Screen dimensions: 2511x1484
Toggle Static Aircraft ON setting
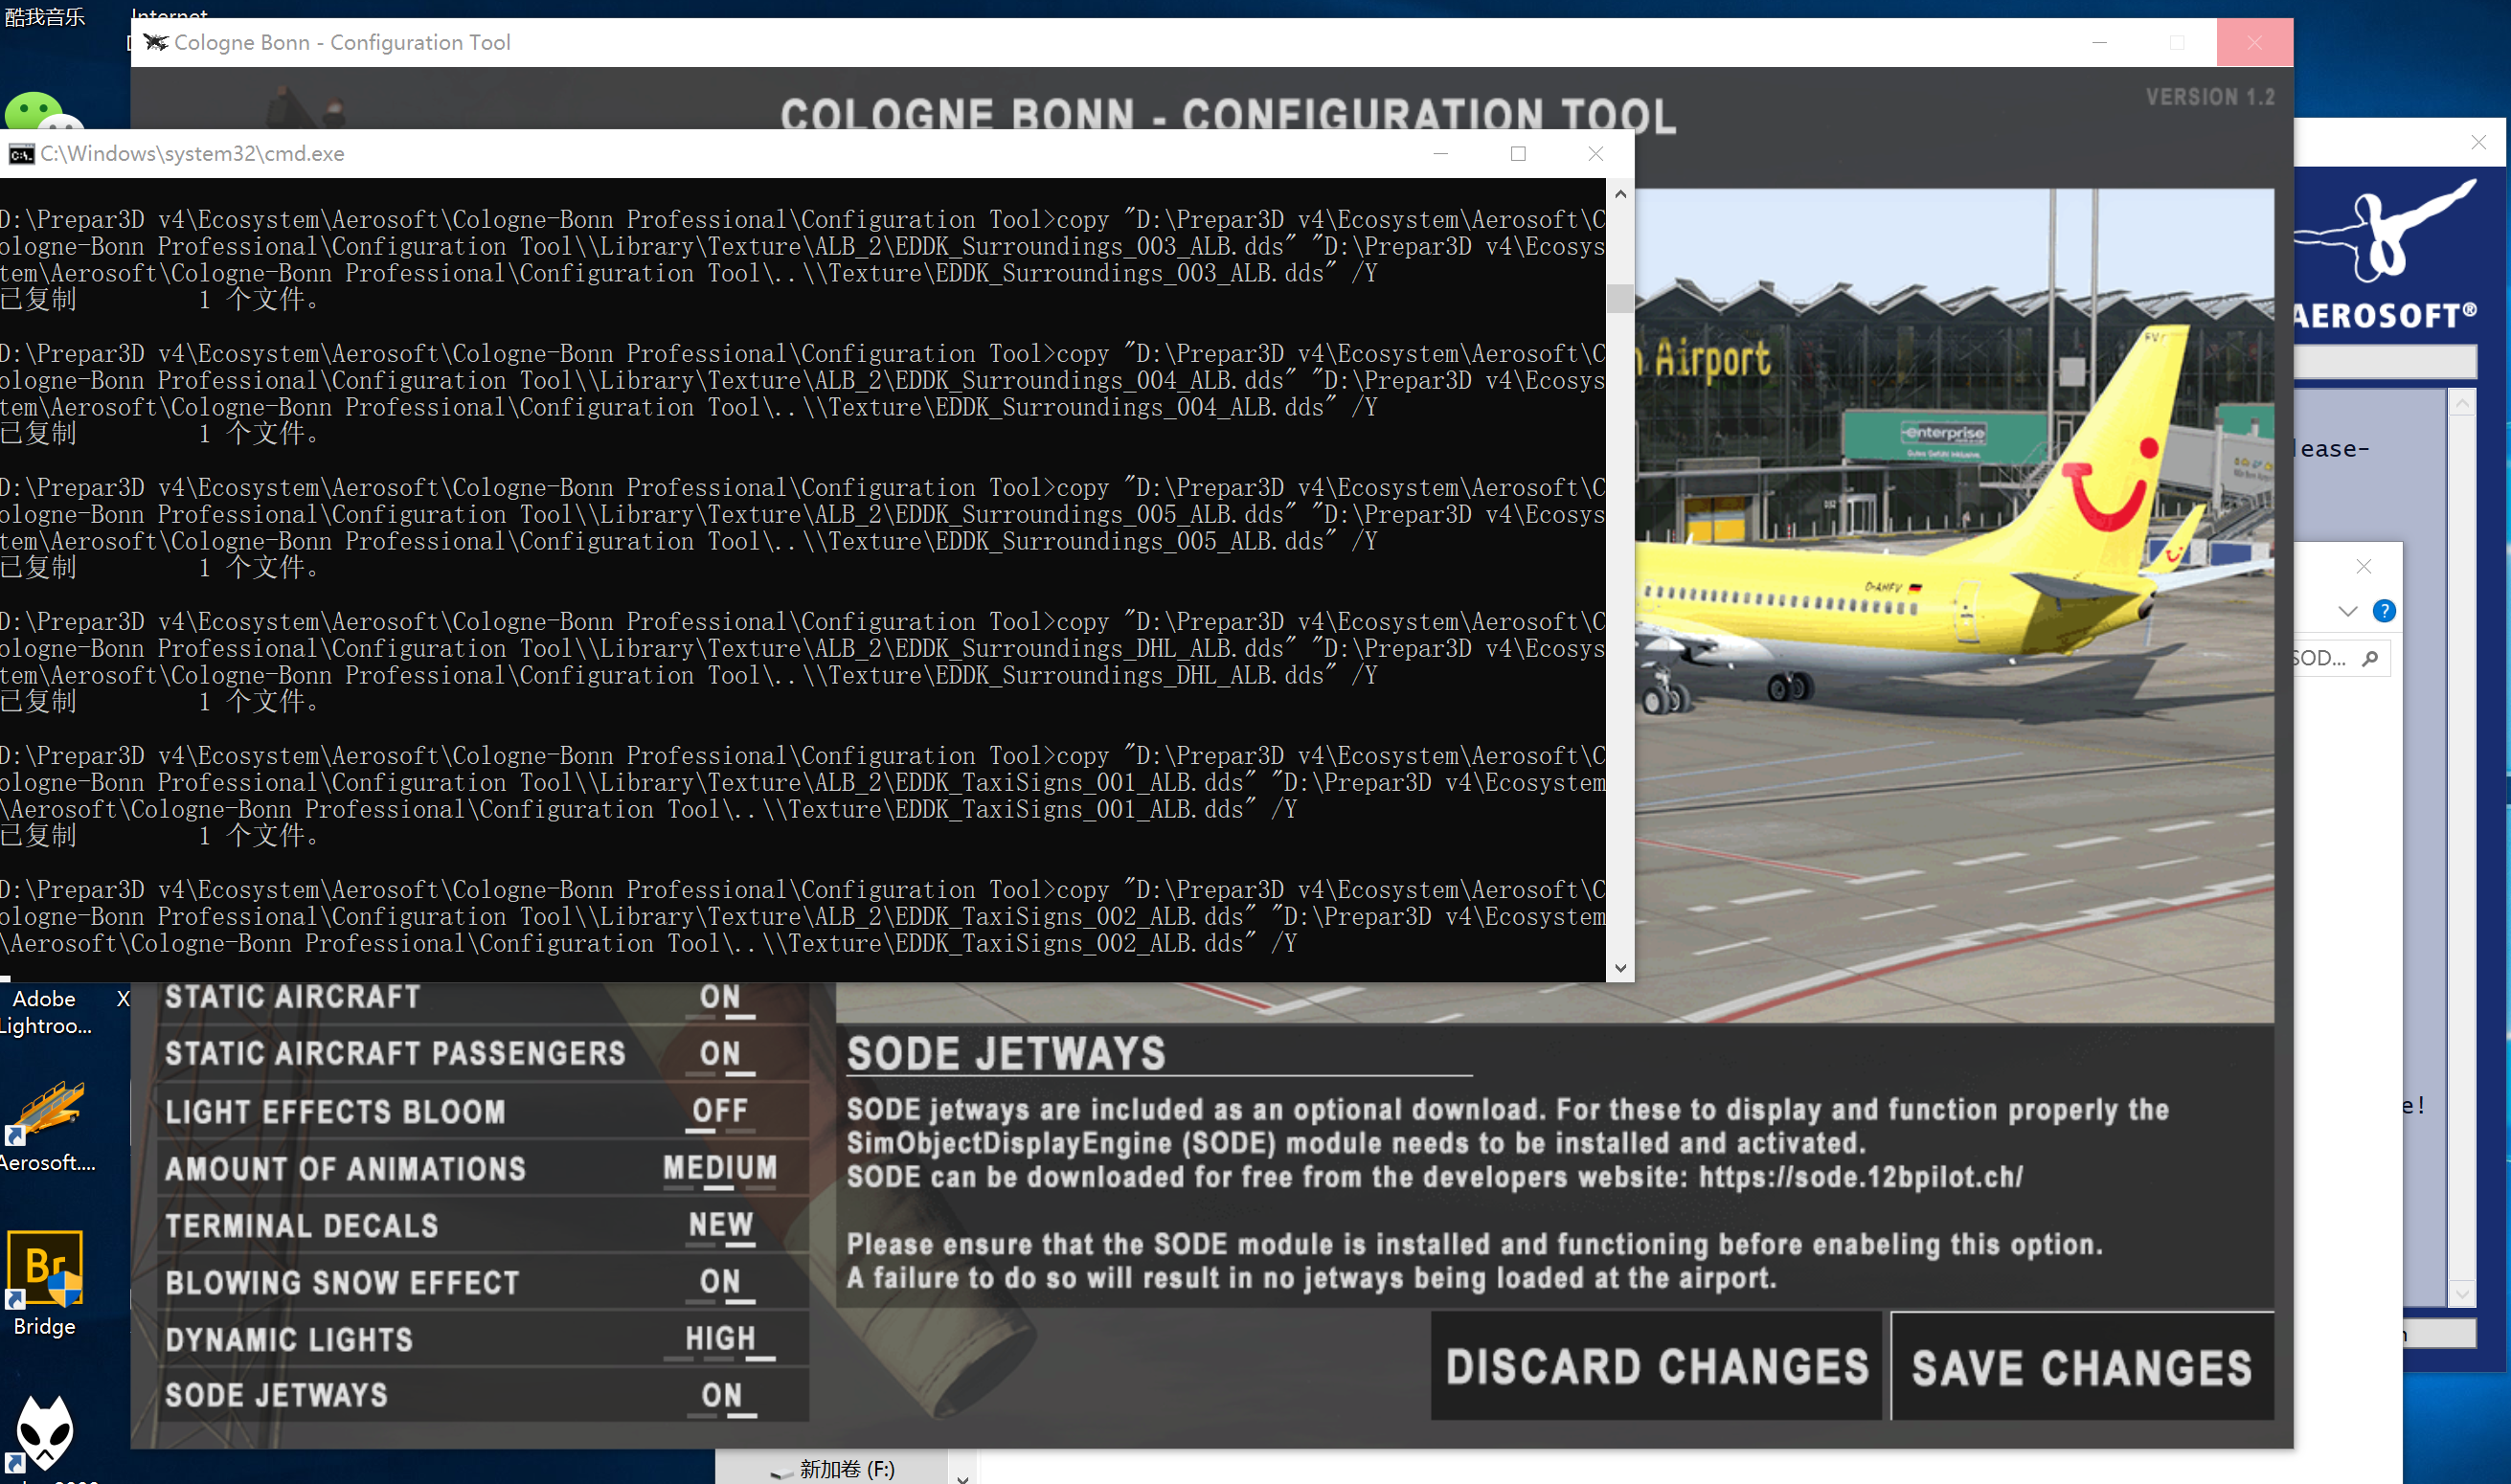point(720,997)
